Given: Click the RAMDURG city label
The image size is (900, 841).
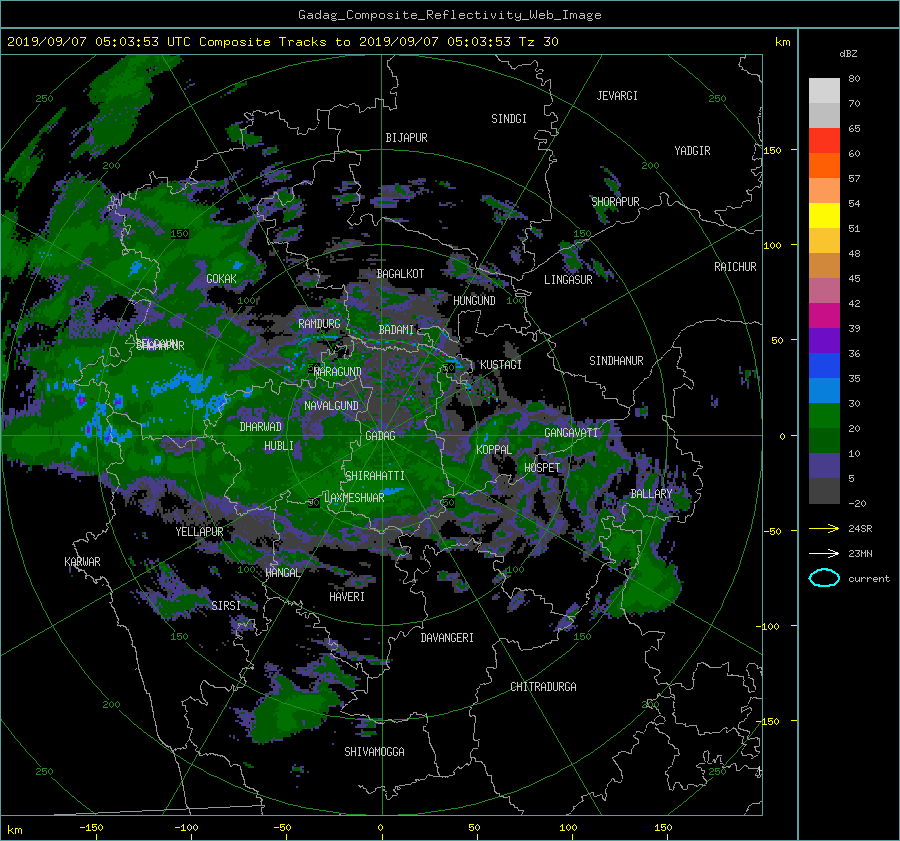Looking at the screenshot, I should (319, 324).
